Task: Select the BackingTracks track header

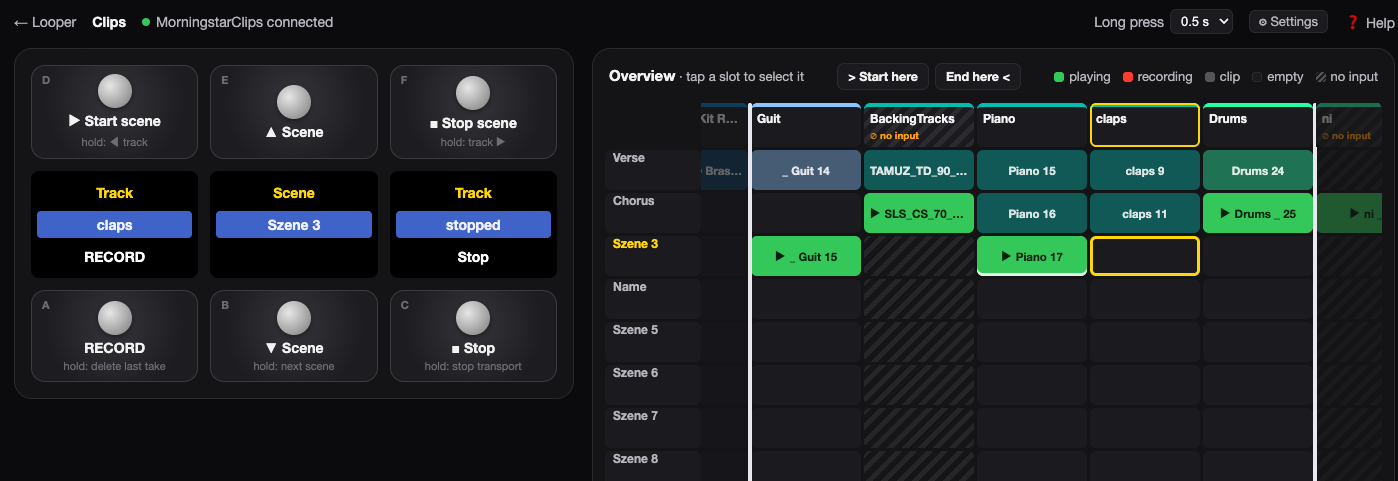Action: 919,125
